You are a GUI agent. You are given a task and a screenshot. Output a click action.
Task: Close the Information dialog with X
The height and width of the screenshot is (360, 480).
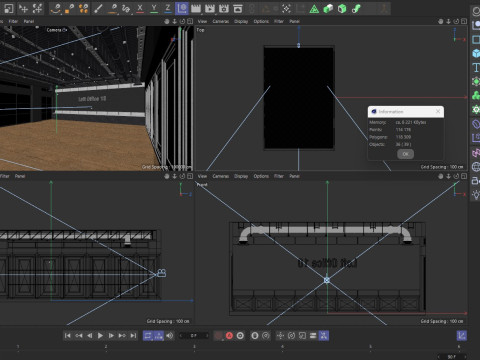438,111
